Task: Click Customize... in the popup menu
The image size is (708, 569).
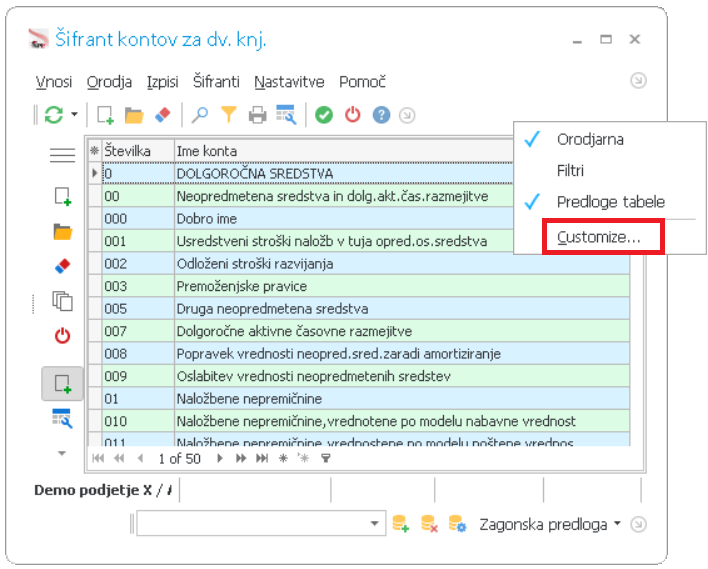Action: (x=598, y=237)
